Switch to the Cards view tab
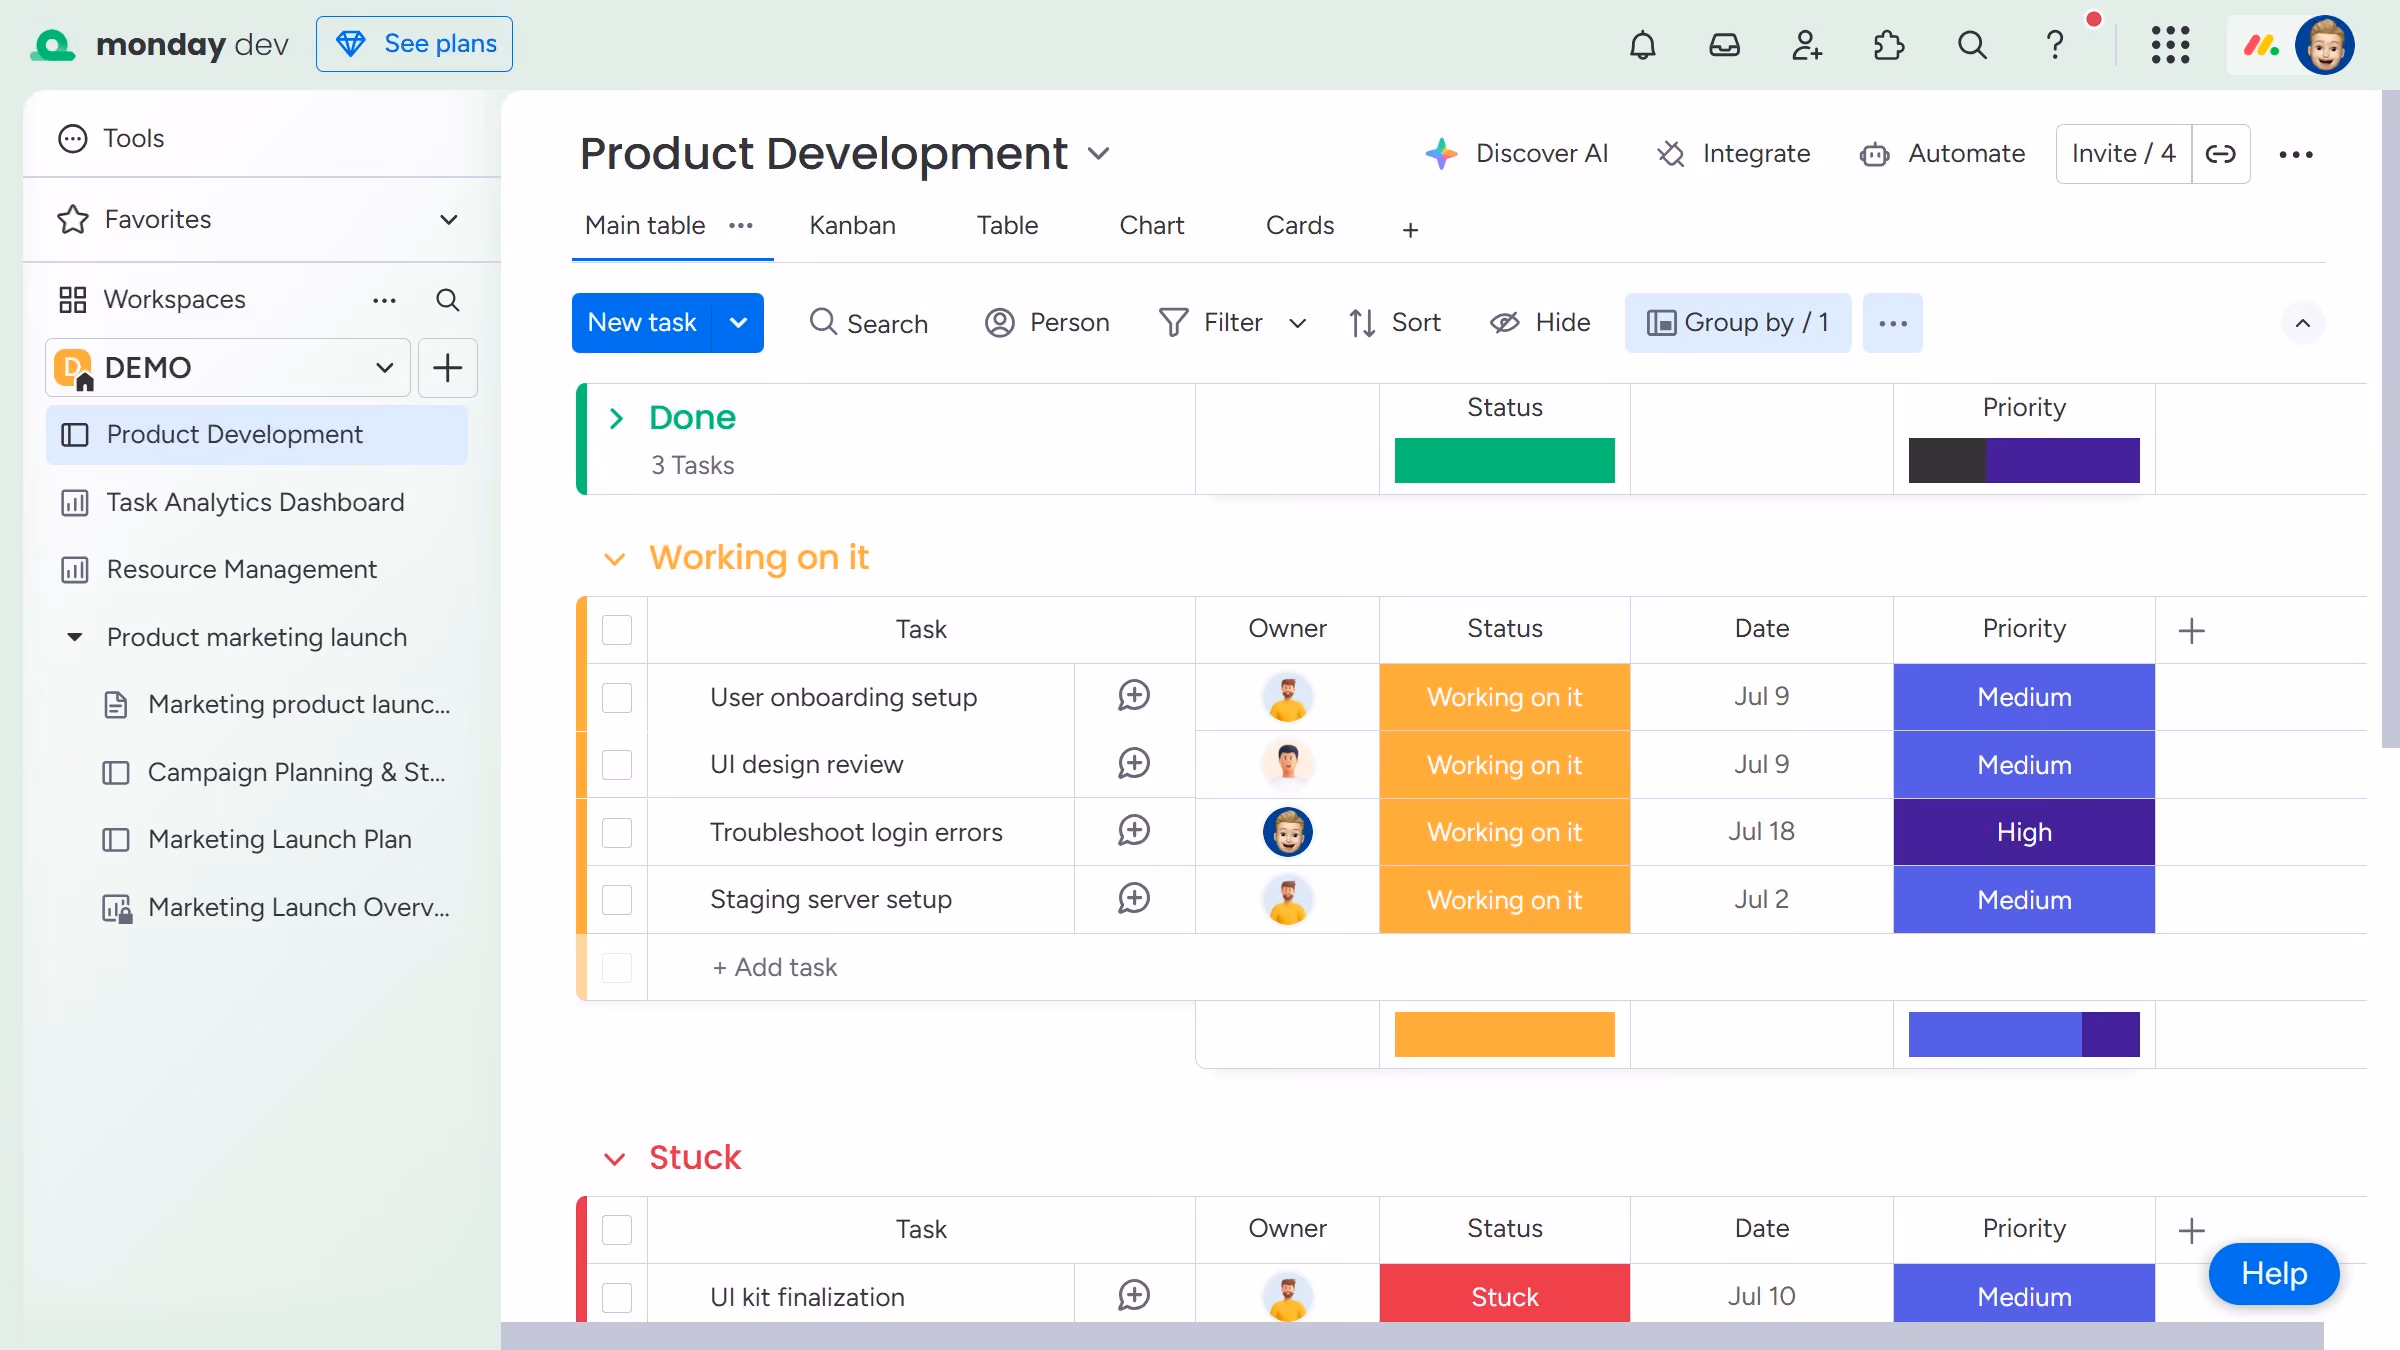This screenshot has width=2400, height=1350. [x=1300, y=226]
